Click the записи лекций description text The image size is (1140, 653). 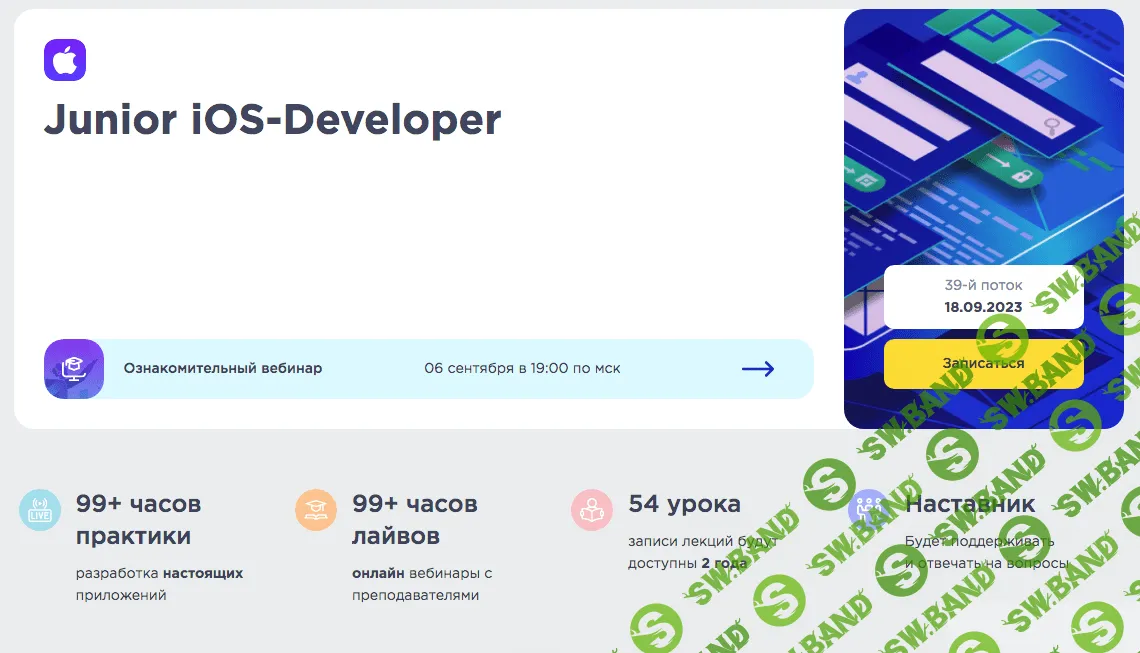702,552
